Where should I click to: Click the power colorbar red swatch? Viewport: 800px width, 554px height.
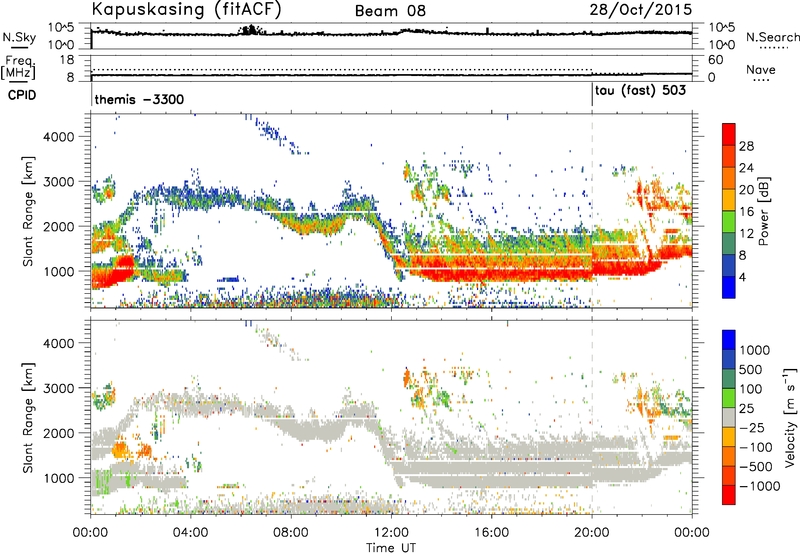729,134
